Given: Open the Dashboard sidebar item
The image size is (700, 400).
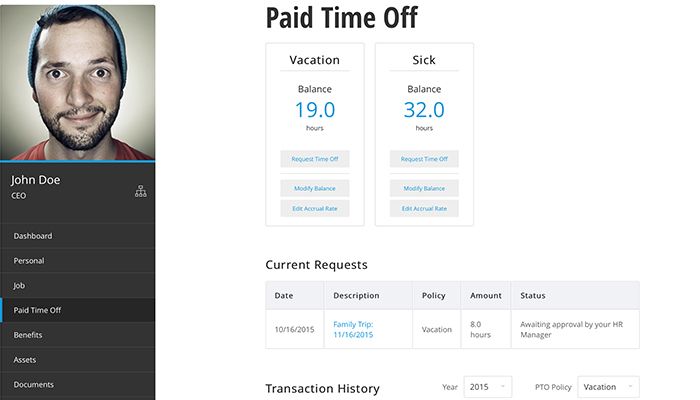Looking at the screenshot, I should pos(33,236).
